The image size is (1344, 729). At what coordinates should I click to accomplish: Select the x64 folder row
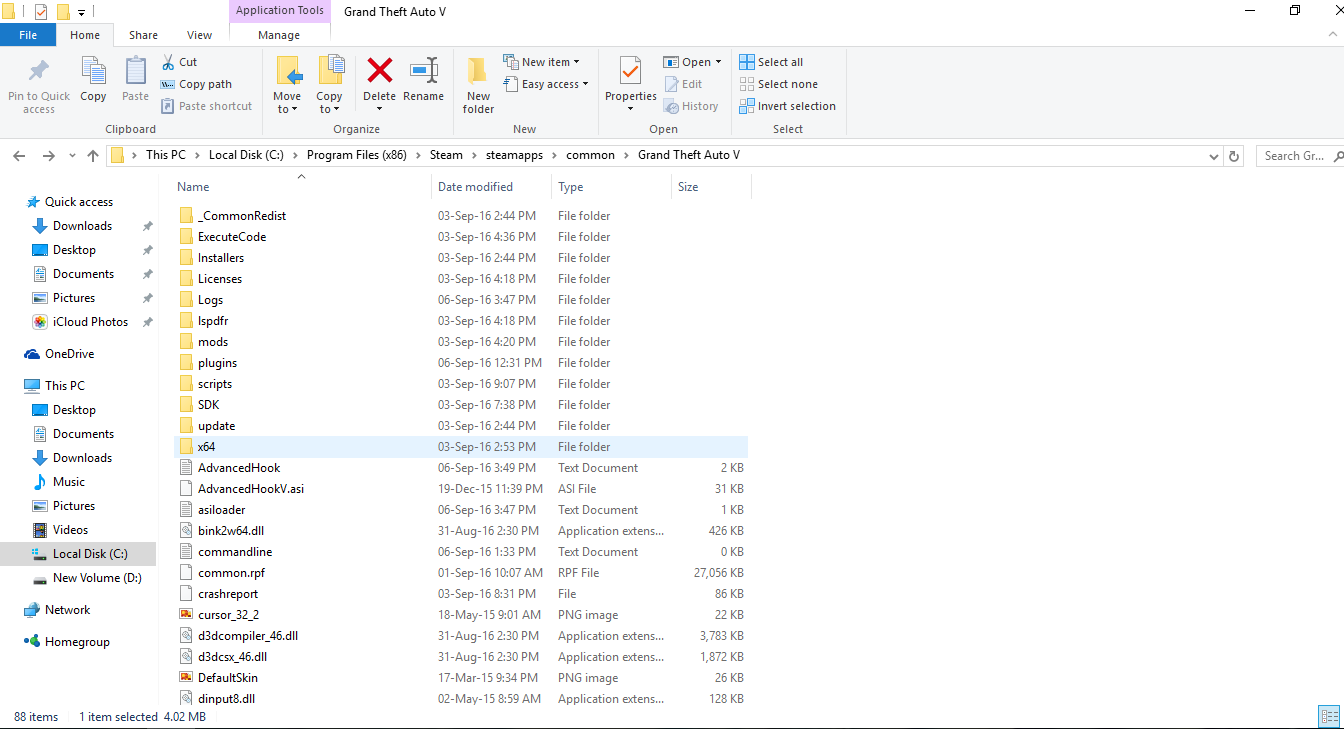(x=461, y=447)
